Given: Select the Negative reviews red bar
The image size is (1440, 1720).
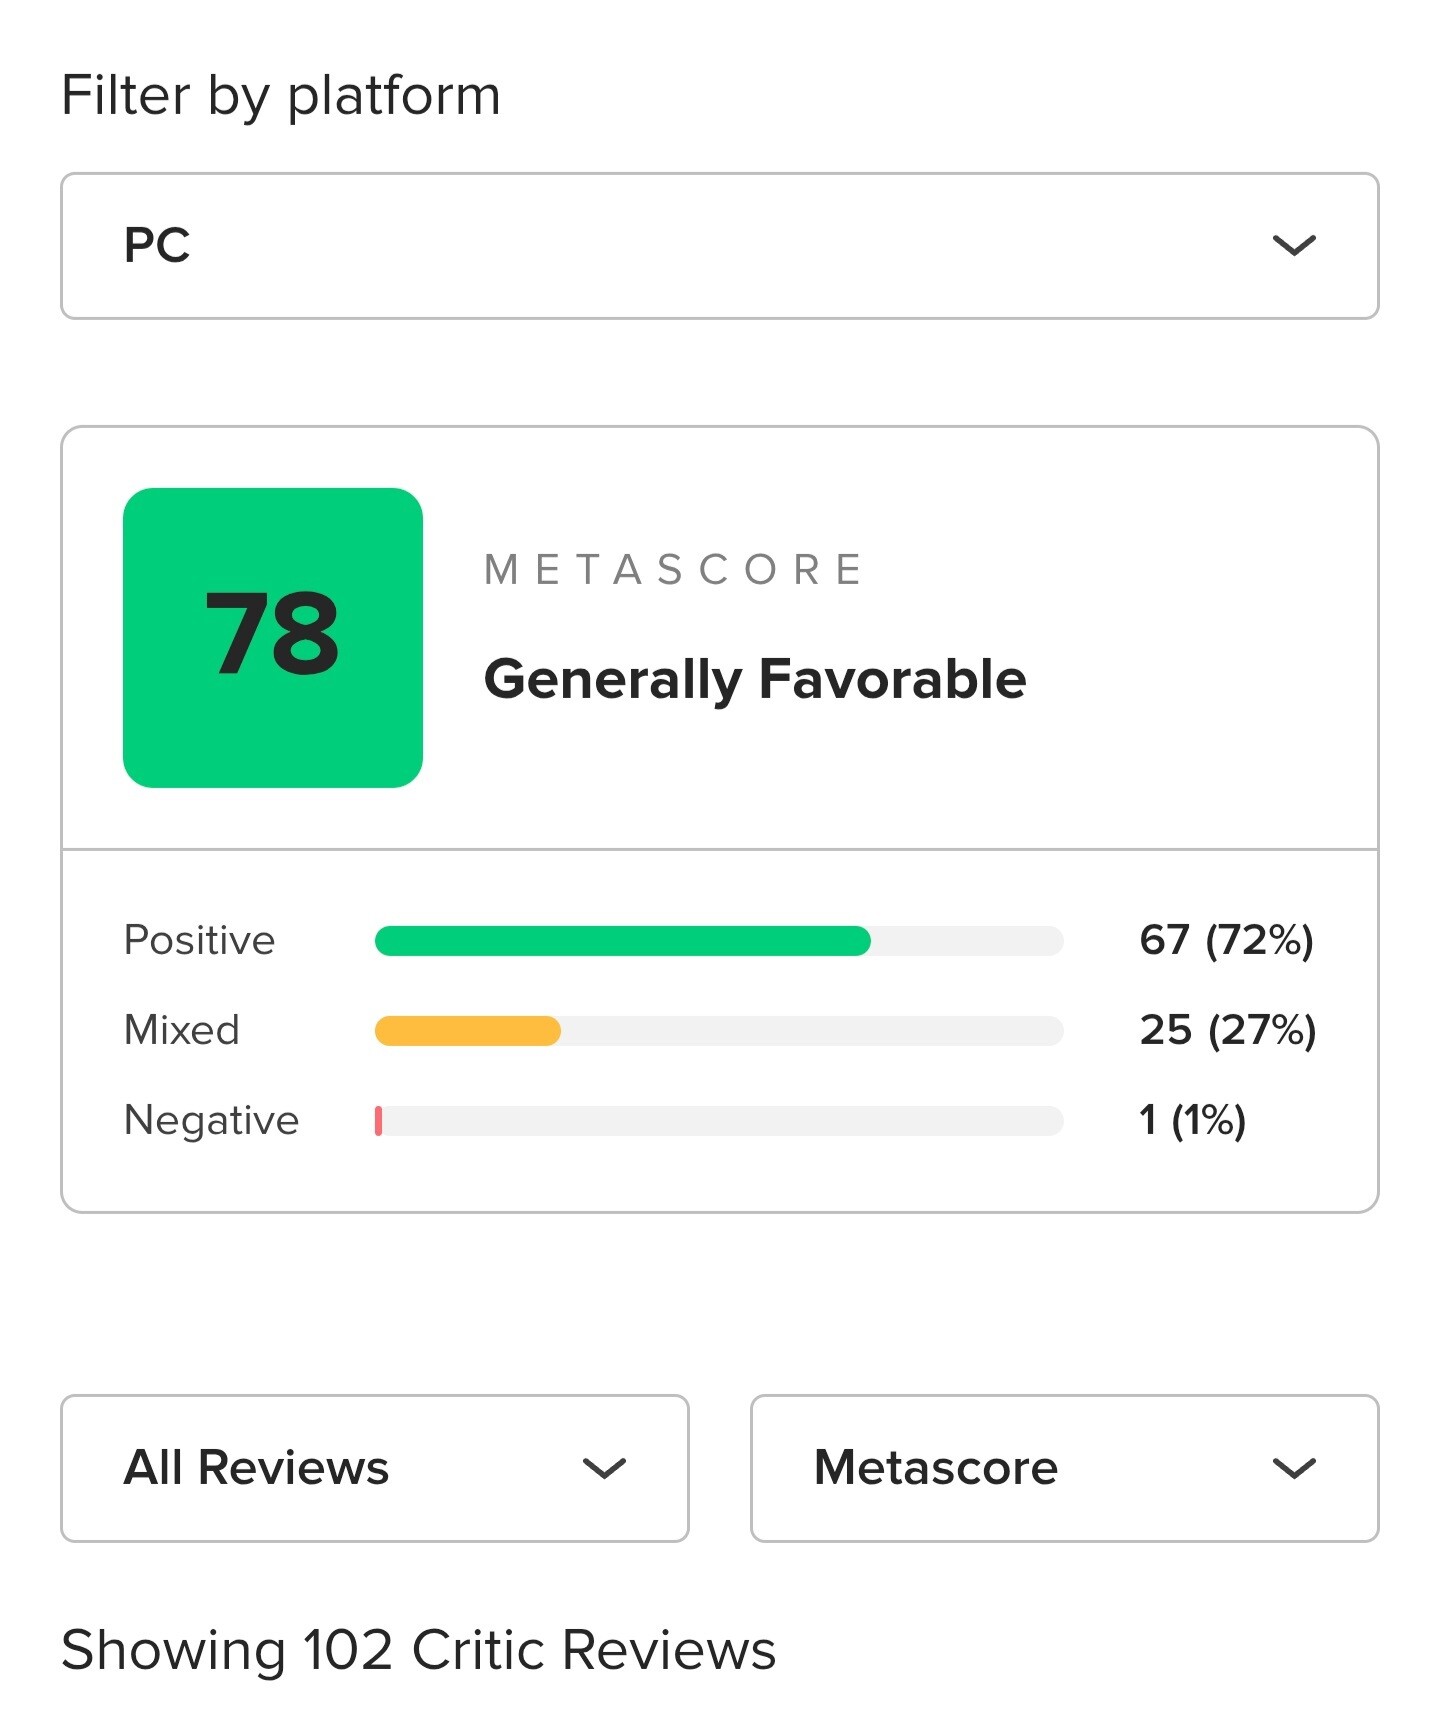Looking at the screenshot, I should [379, 1121].
